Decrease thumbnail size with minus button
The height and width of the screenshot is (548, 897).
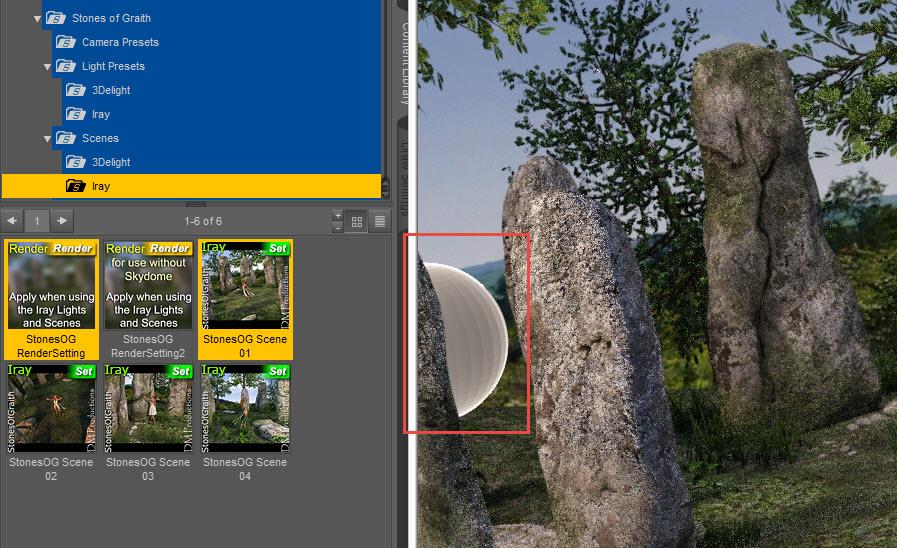click(x=338, y=228)
